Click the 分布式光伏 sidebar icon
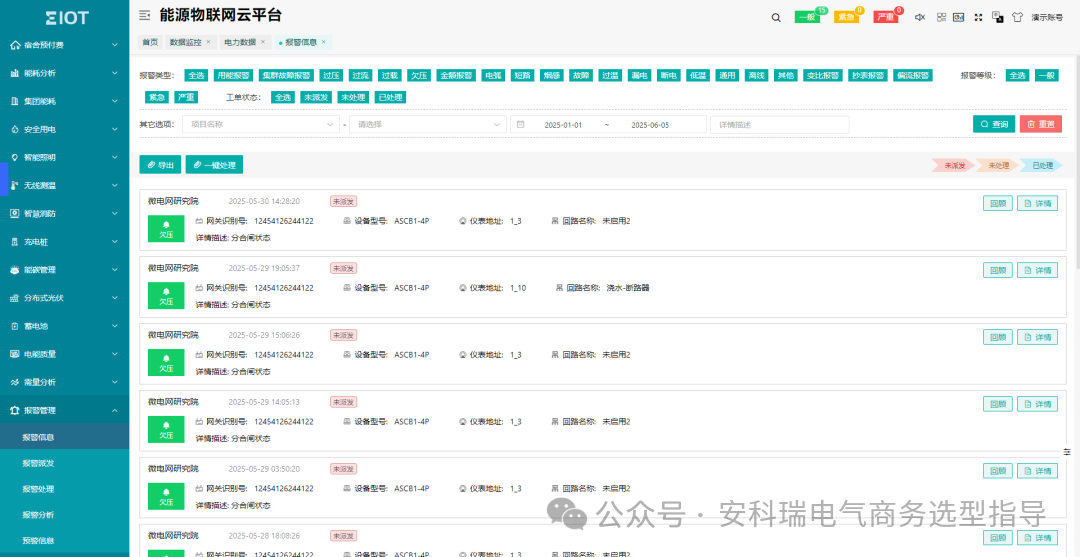Viewport: 1080px width, 557px height. [x=14, y=298]
